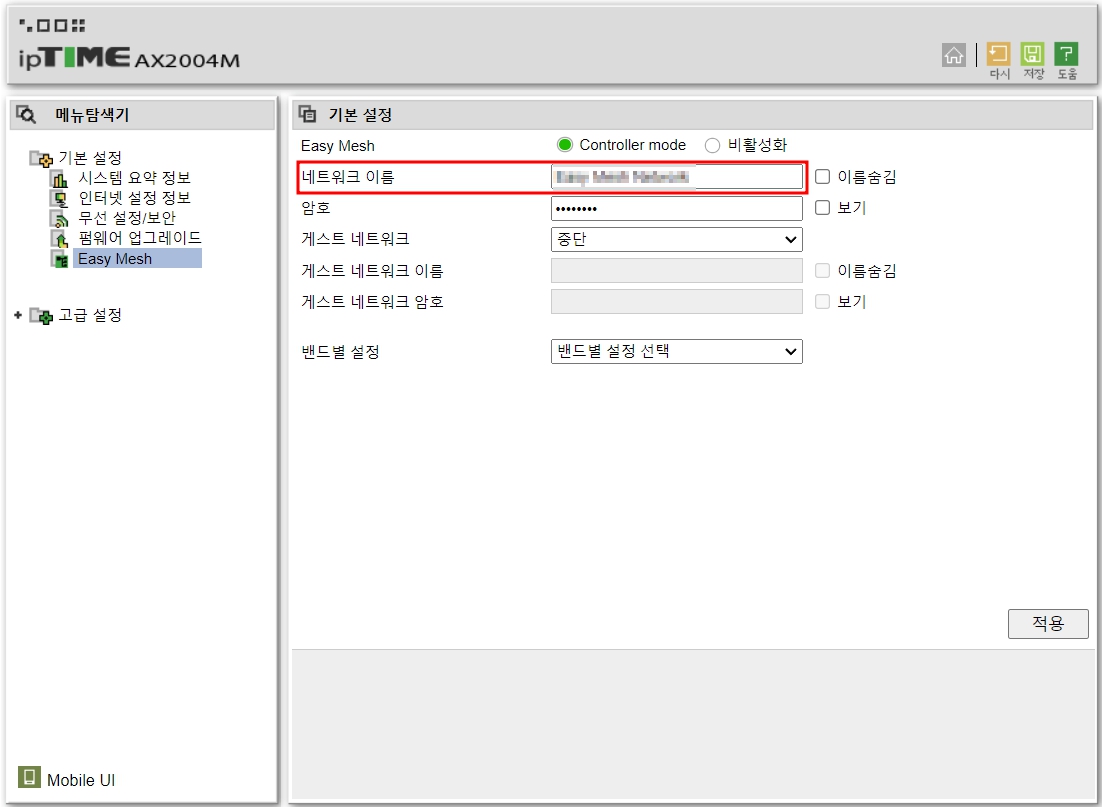Open the 도움 (help) icon
1102x807 pixels.
1066,54
